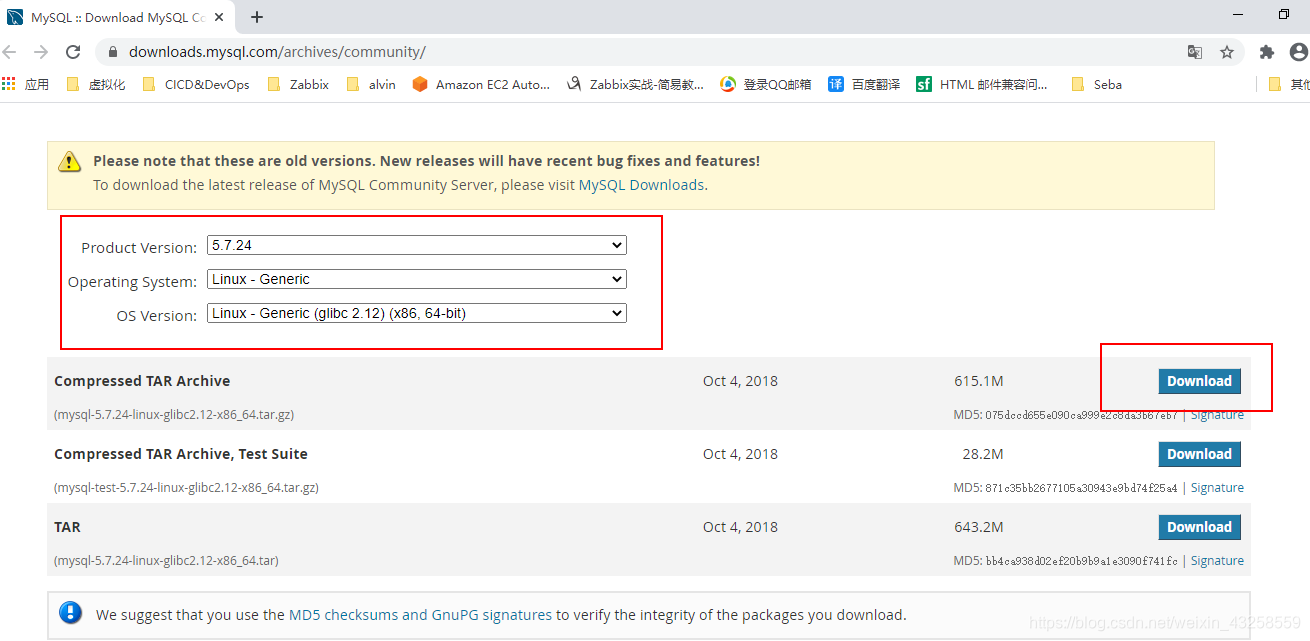
Task: Open the Amazon EC2 Auto bookmark
Action: coord(482,85)
